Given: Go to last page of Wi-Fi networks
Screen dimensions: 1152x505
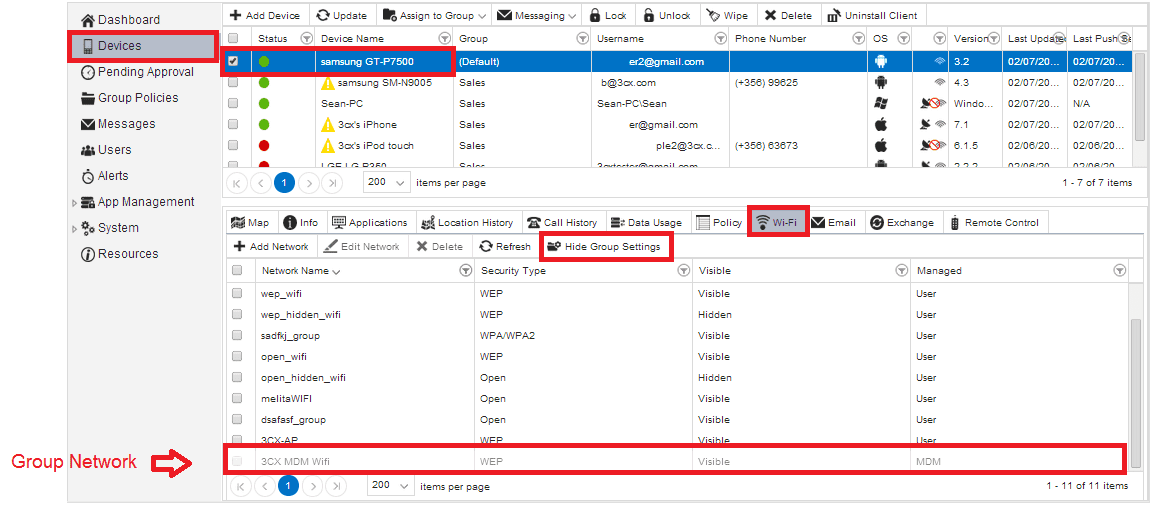Looking at the screenshot, I should coord(334,486).
